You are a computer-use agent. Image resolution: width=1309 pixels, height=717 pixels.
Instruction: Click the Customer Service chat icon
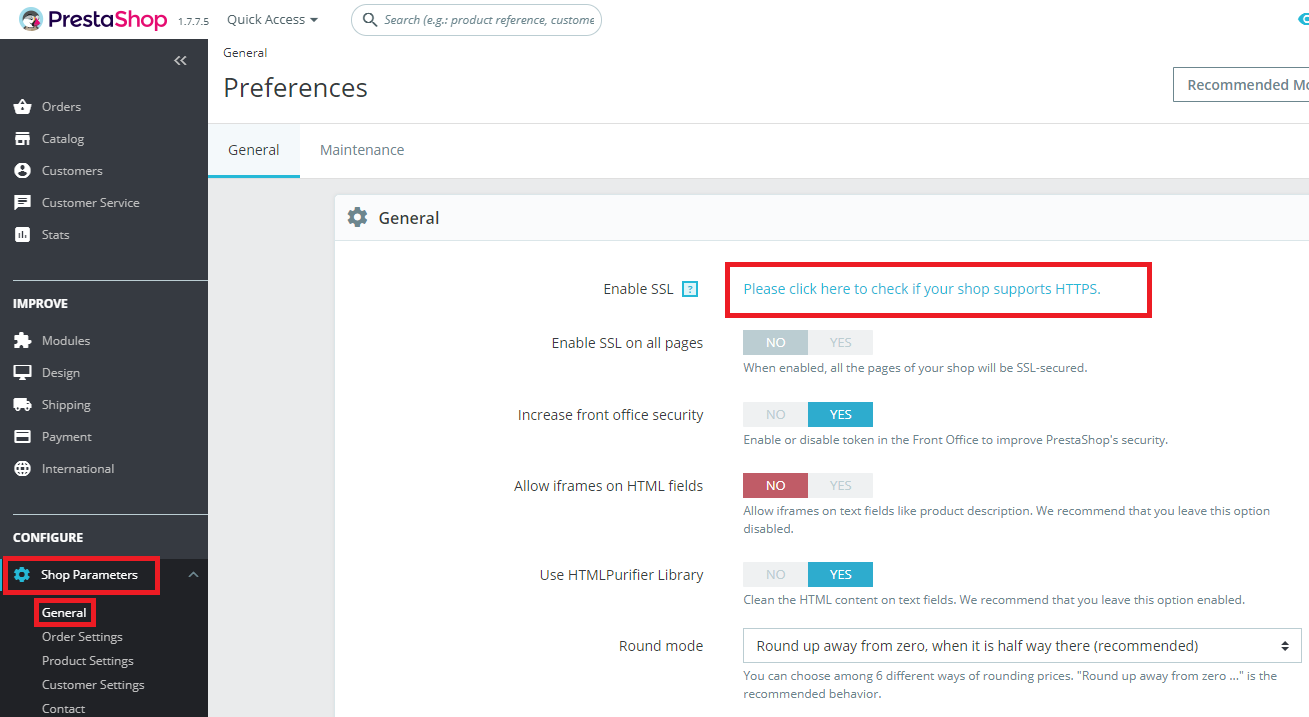pos(22,203)
